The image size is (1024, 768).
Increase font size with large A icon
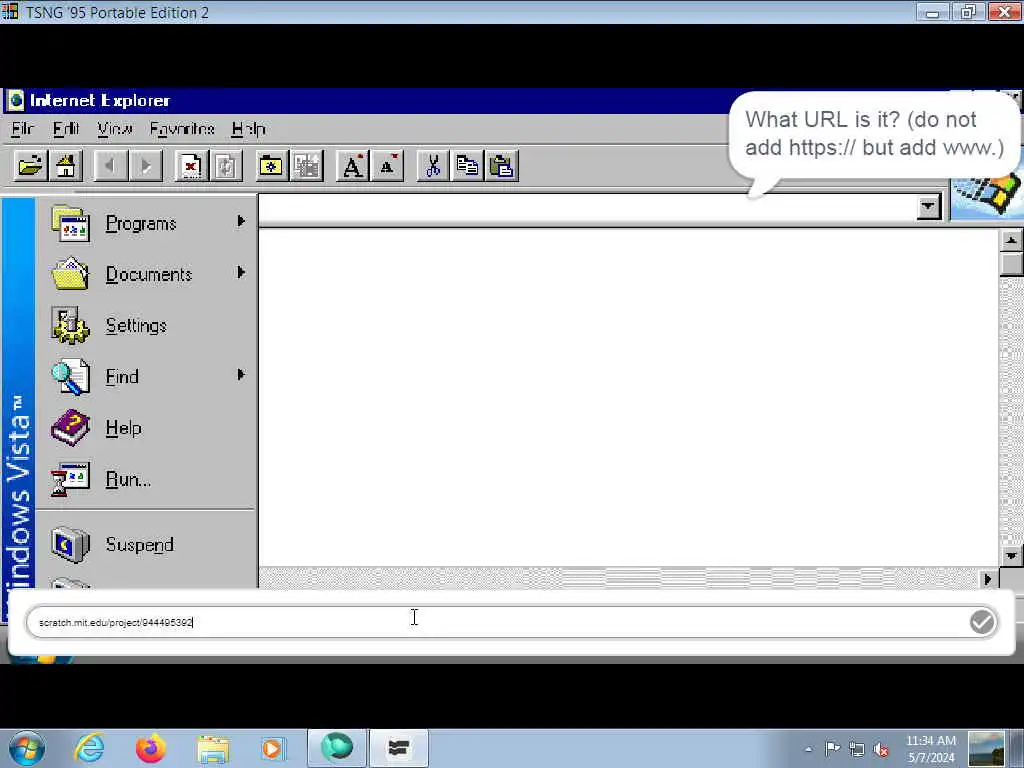[x=353, y=166]
